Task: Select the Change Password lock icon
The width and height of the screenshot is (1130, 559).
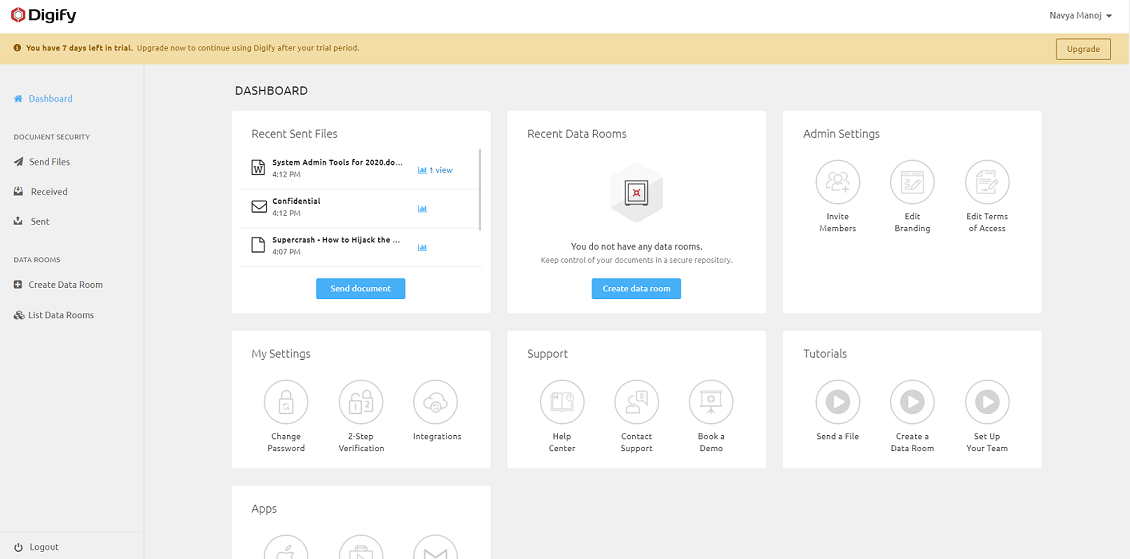Action: tap(286, 403)
